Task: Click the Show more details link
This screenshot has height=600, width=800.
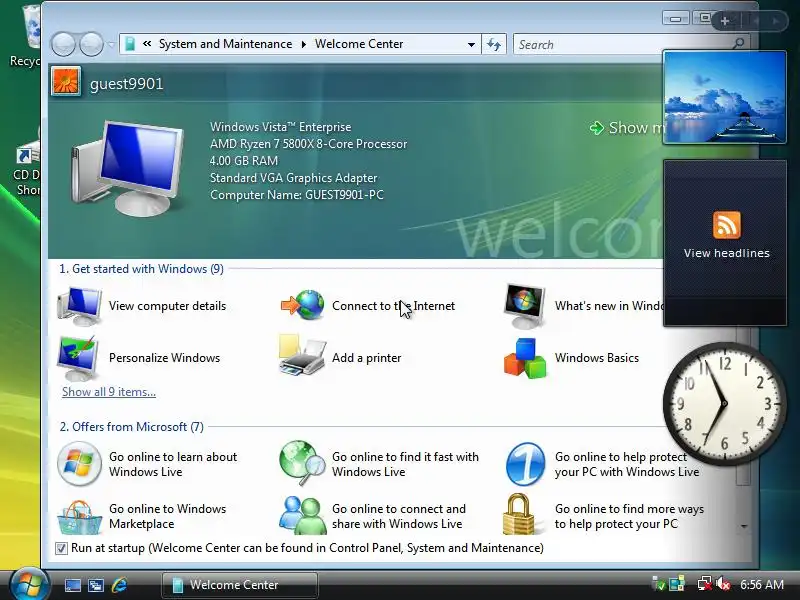Action: [627, 128]
